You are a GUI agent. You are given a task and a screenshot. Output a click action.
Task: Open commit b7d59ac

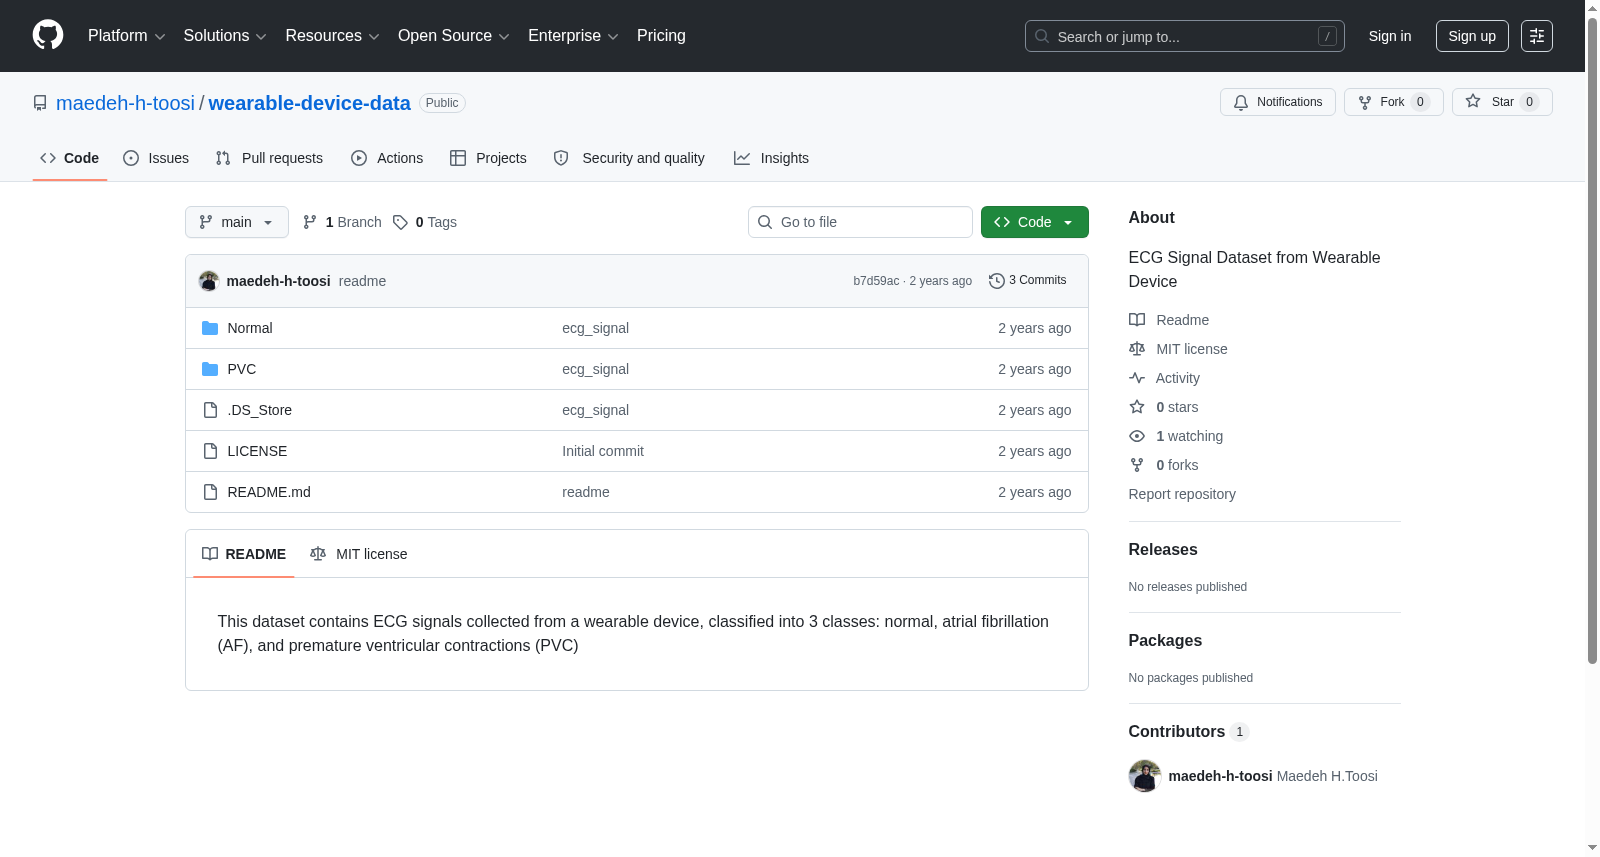(876, 281)
